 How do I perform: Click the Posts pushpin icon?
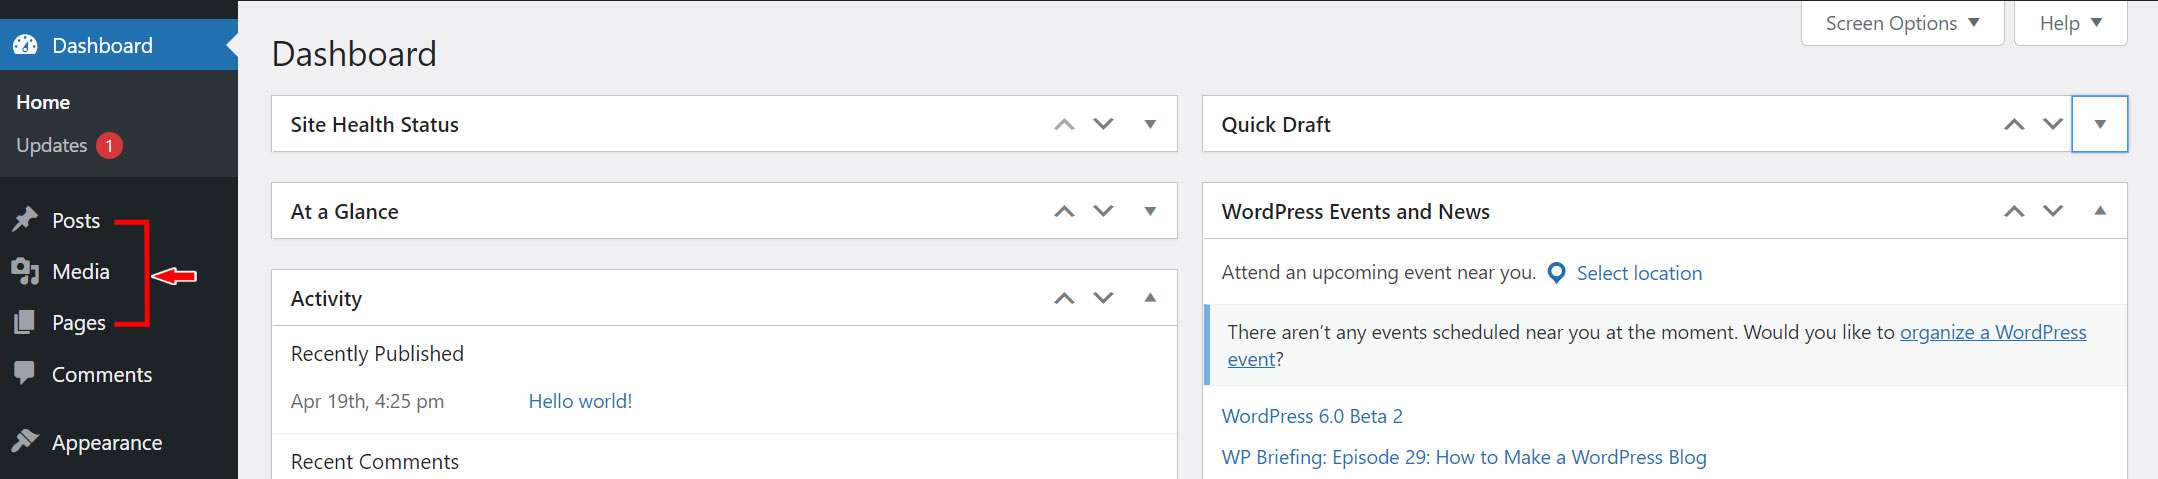tap(25, 220)
